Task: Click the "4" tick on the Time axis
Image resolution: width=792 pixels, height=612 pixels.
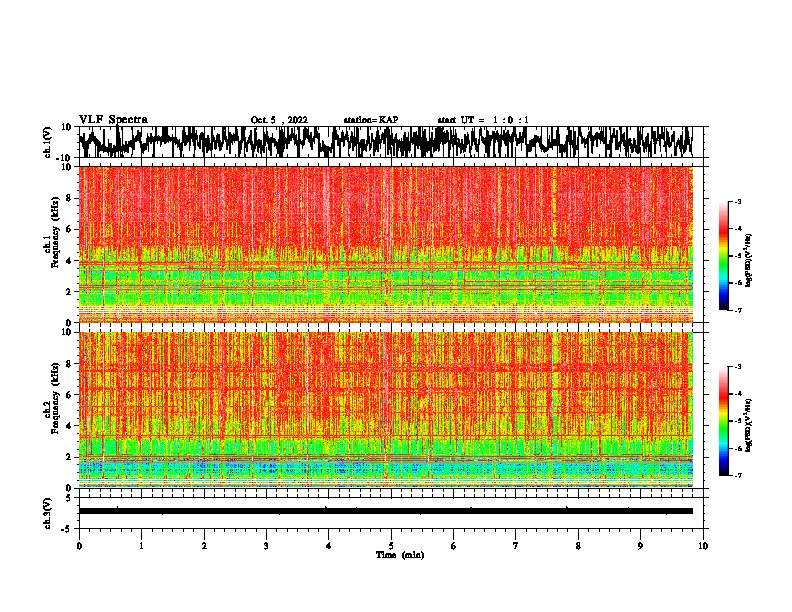Action: (x=328, y=546)
